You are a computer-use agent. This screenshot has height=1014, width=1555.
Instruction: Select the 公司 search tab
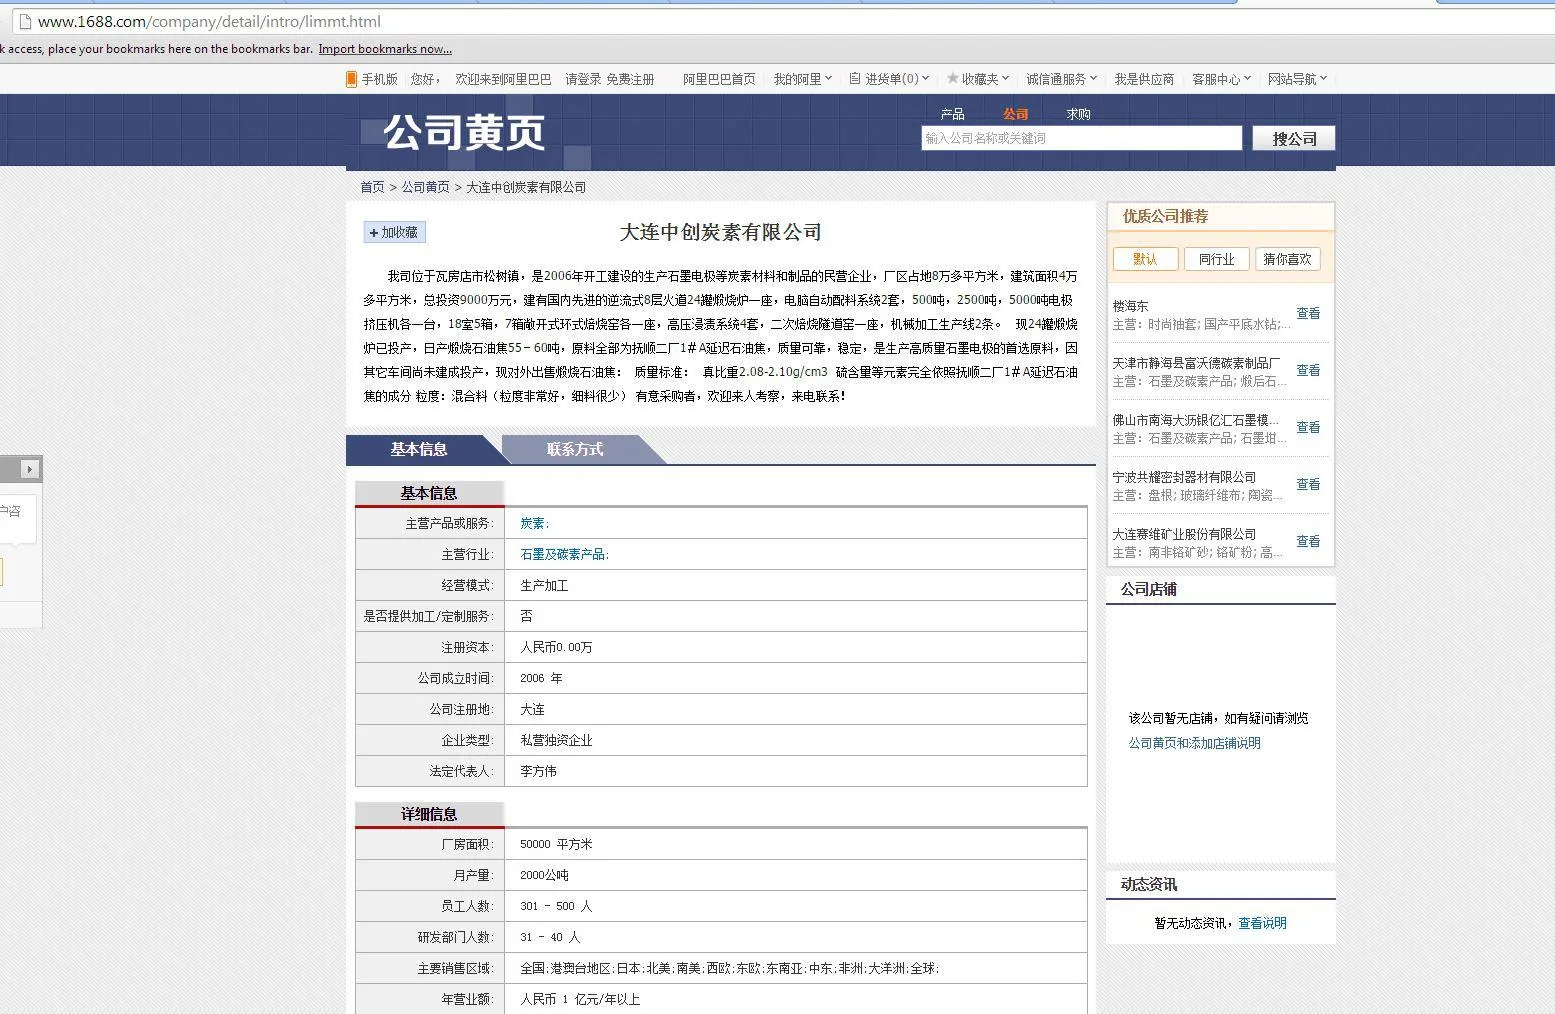(x=1015, y=114)
